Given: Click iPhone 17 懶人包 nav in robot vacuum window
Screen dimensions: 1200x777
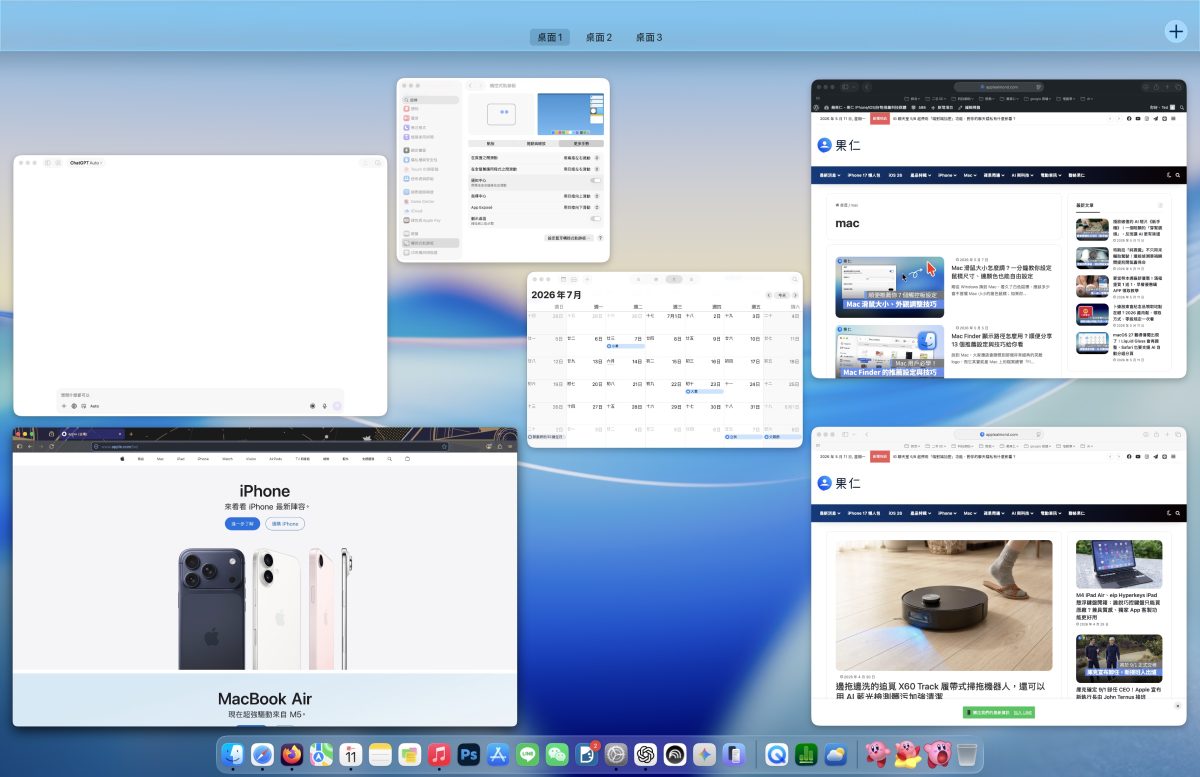Looking at the screenshot, I should [864, 512].
